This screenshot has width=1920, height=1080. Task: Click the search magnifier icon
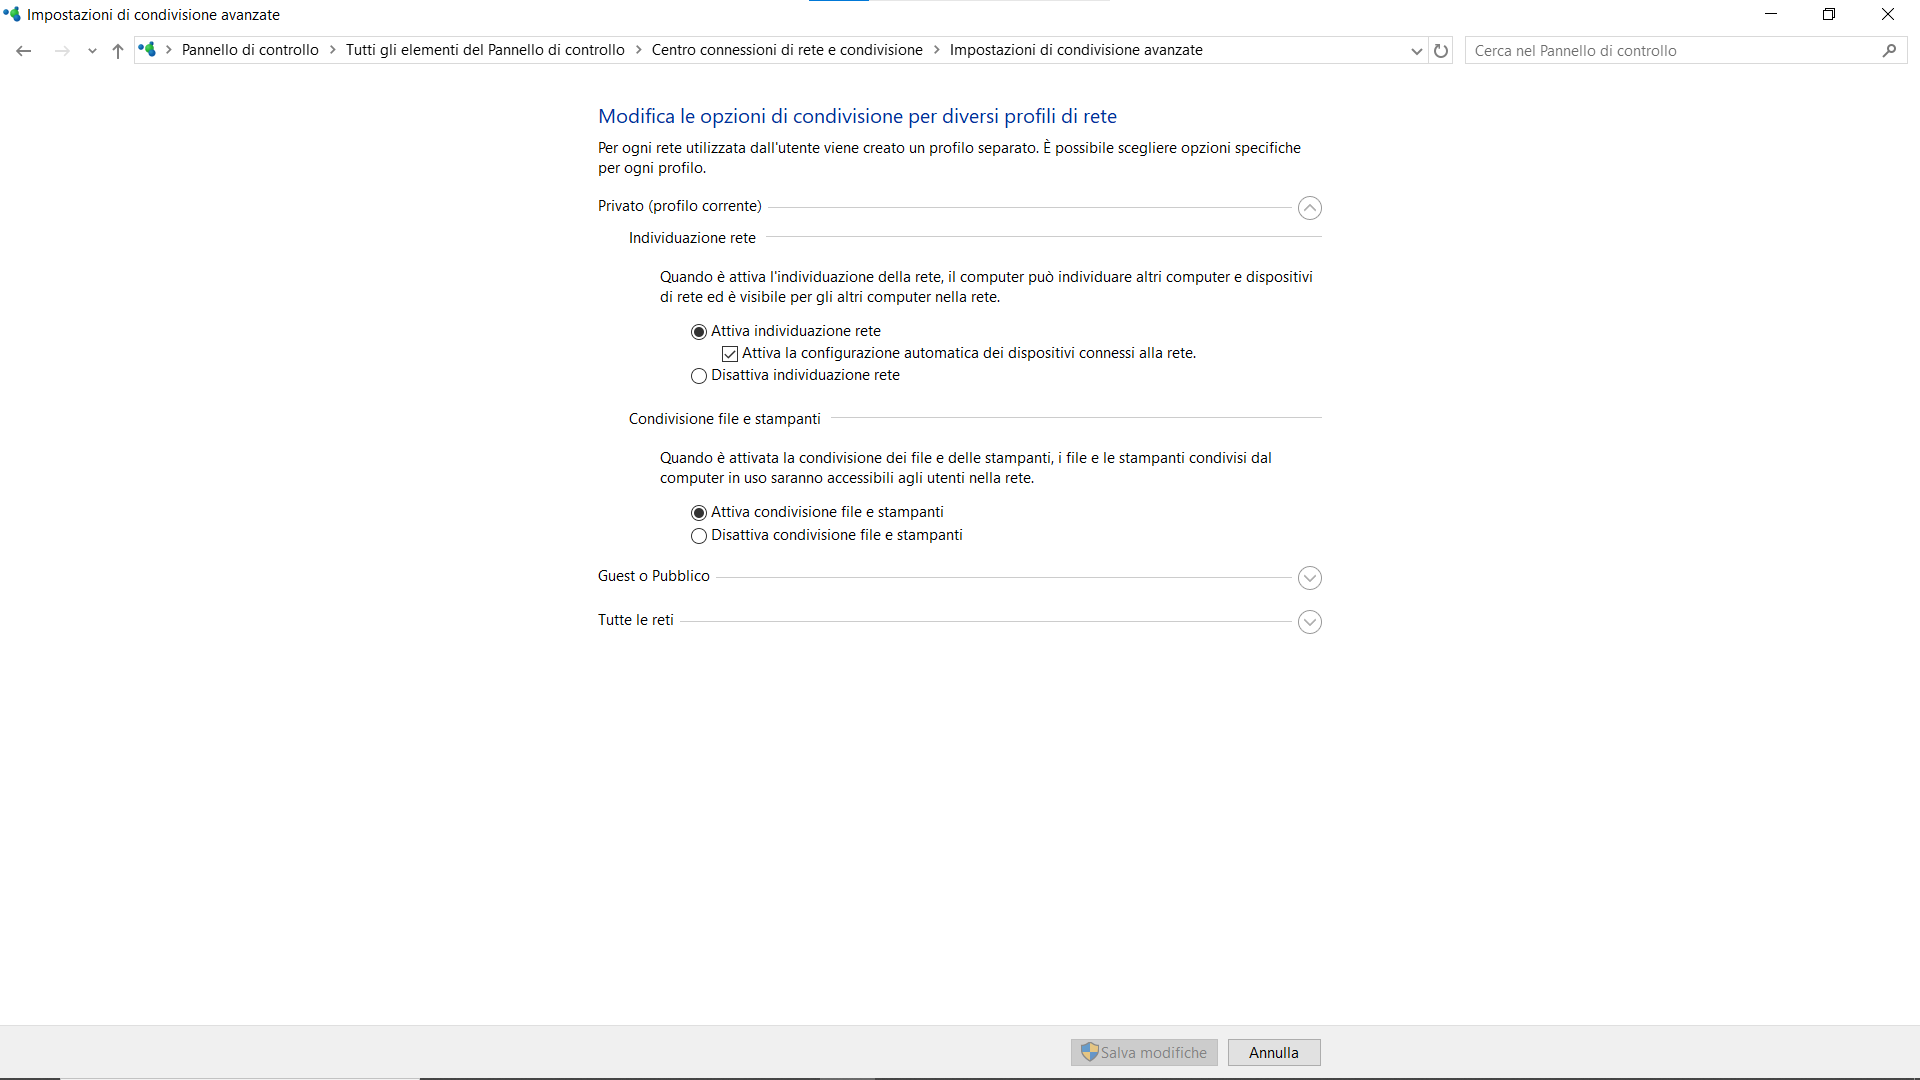pos(1889,51)
